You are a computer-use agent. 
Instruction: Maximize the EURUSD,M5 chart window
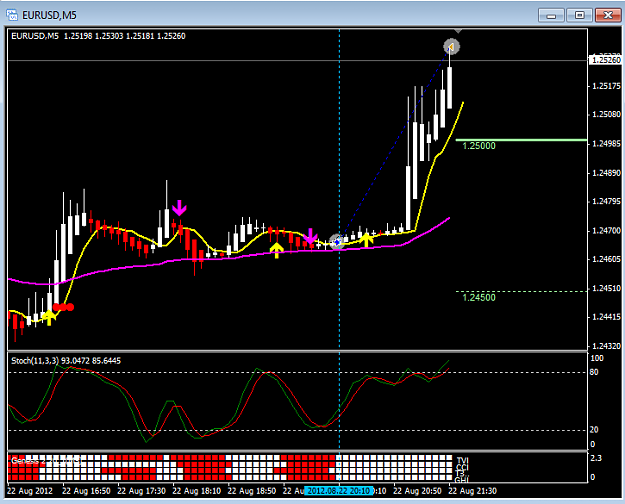pos(580,16)
